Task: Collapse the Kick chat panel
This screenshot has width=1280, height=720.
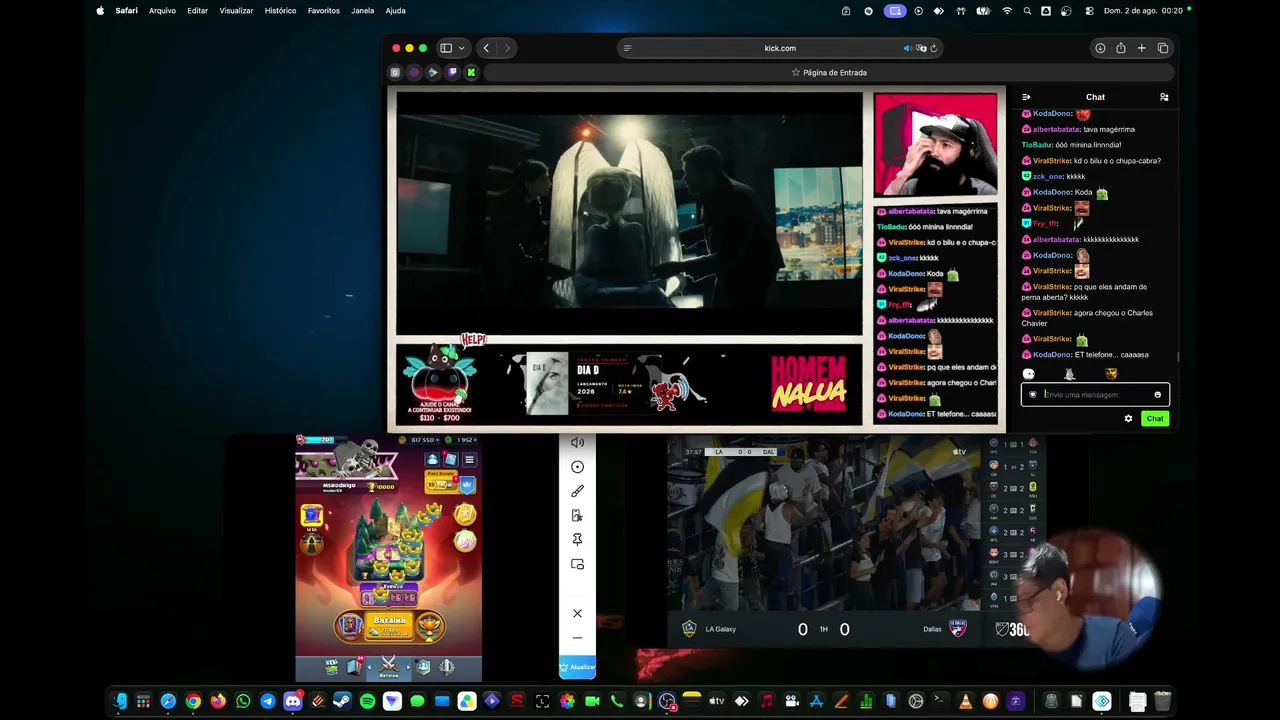Action: tap(1026, 97)
